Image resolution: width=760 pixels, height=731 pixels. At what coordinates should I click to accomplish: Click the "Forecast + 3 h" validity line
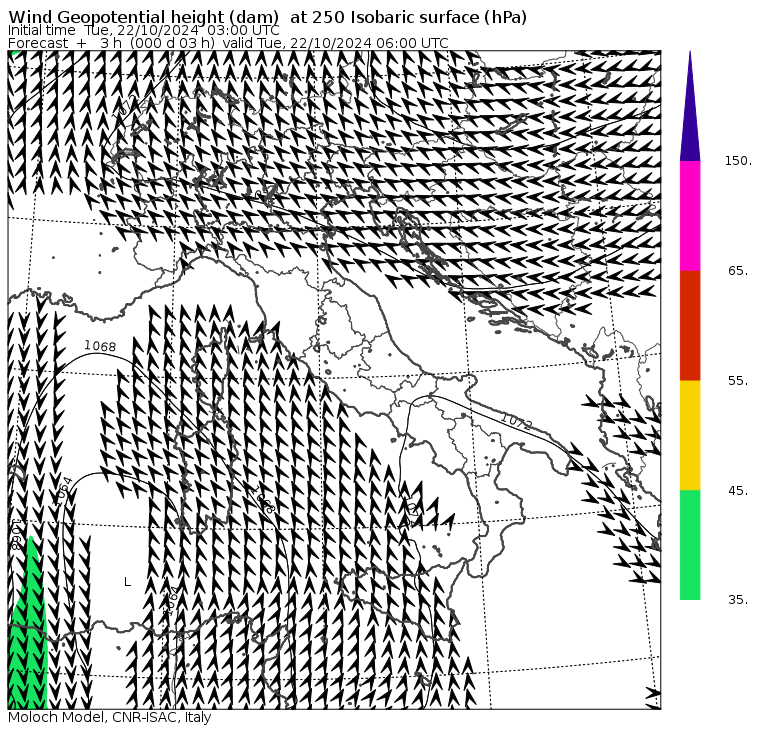pyautogui.click(x=228, y=43)
